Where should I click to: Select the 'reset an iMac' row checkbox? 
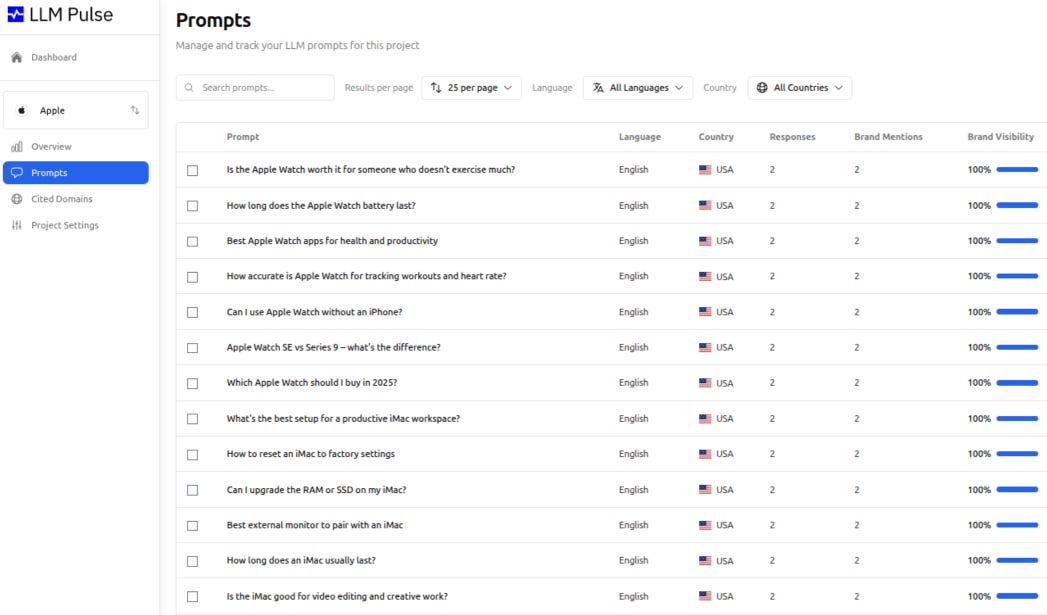192,454
